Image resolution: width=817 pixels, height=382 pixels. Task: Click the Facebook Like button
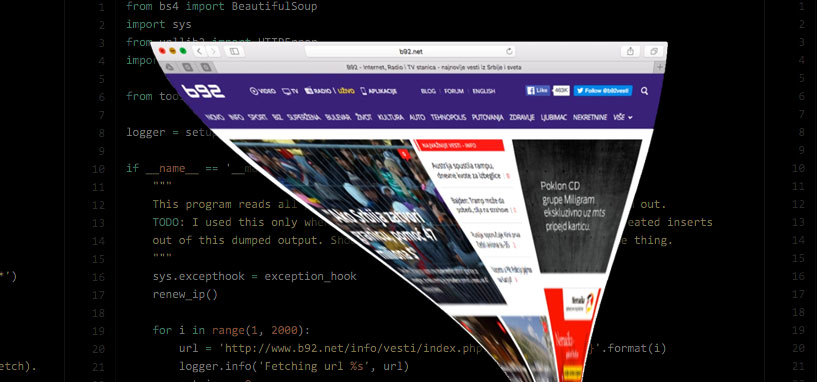(538, 91)
